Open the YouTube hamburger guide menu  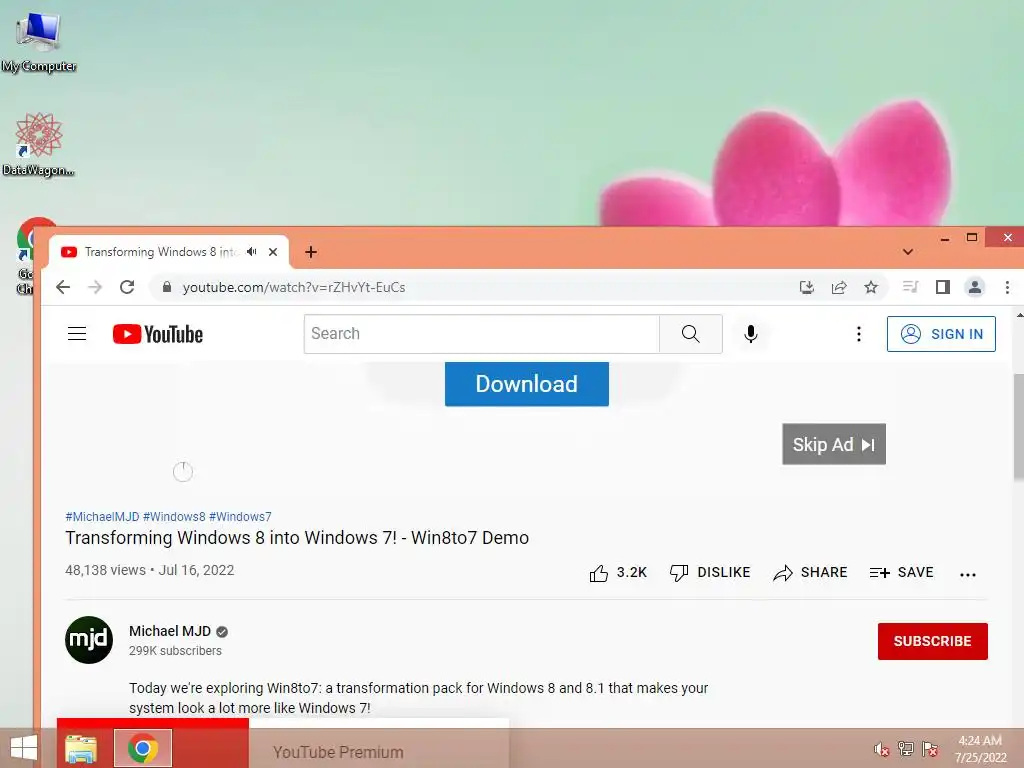coord(77,334)
